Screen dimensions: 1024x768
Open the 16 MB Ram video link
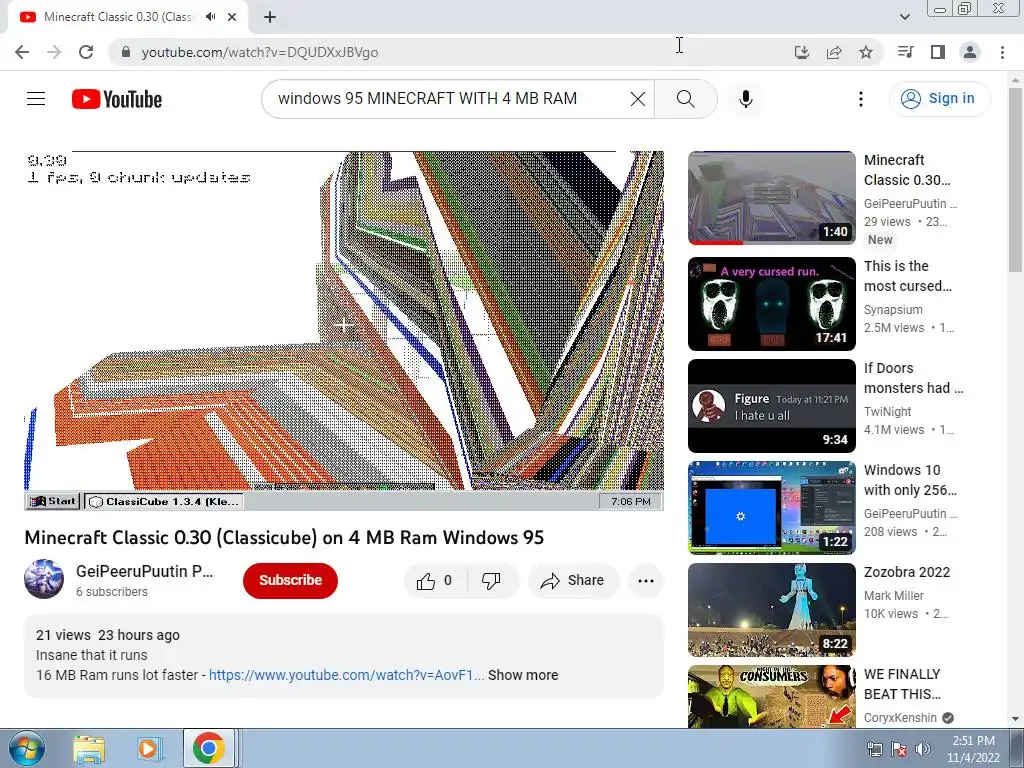[x=346, y=675]
